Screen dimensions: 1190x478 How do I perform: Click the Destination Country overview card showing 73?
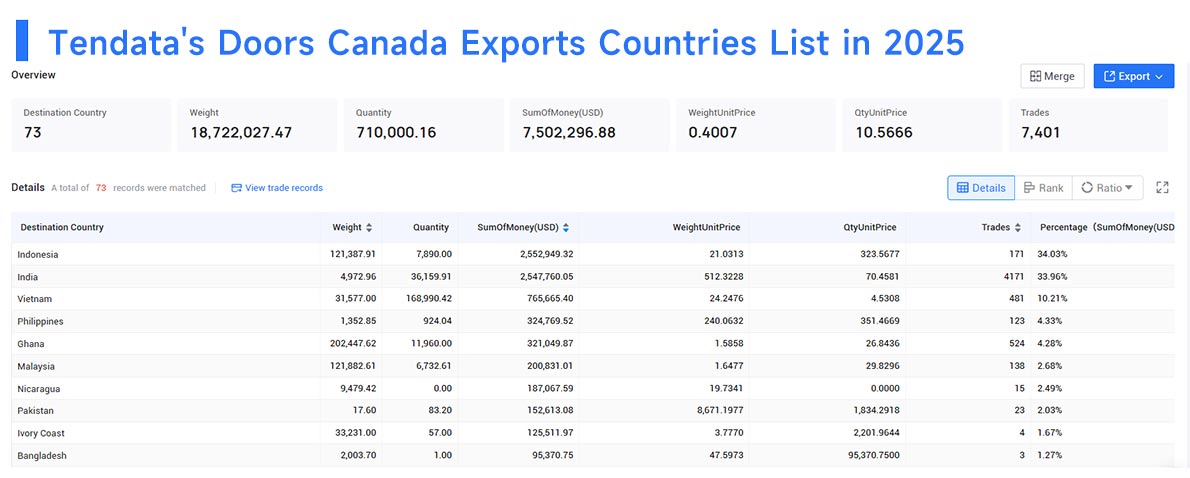click(x=91, y=124)
